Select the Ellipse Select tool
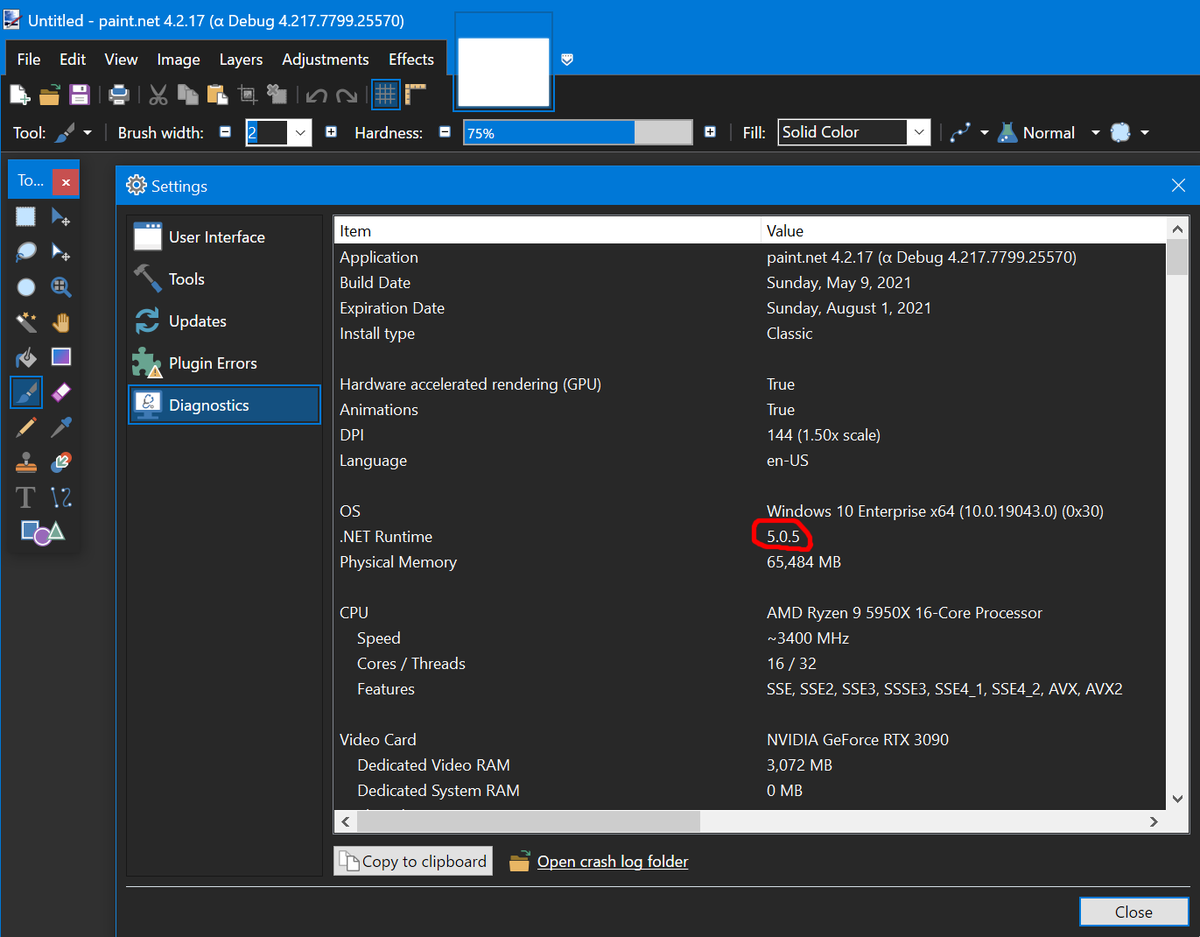Screen dimensions: 1200x937 click(26, 287)
